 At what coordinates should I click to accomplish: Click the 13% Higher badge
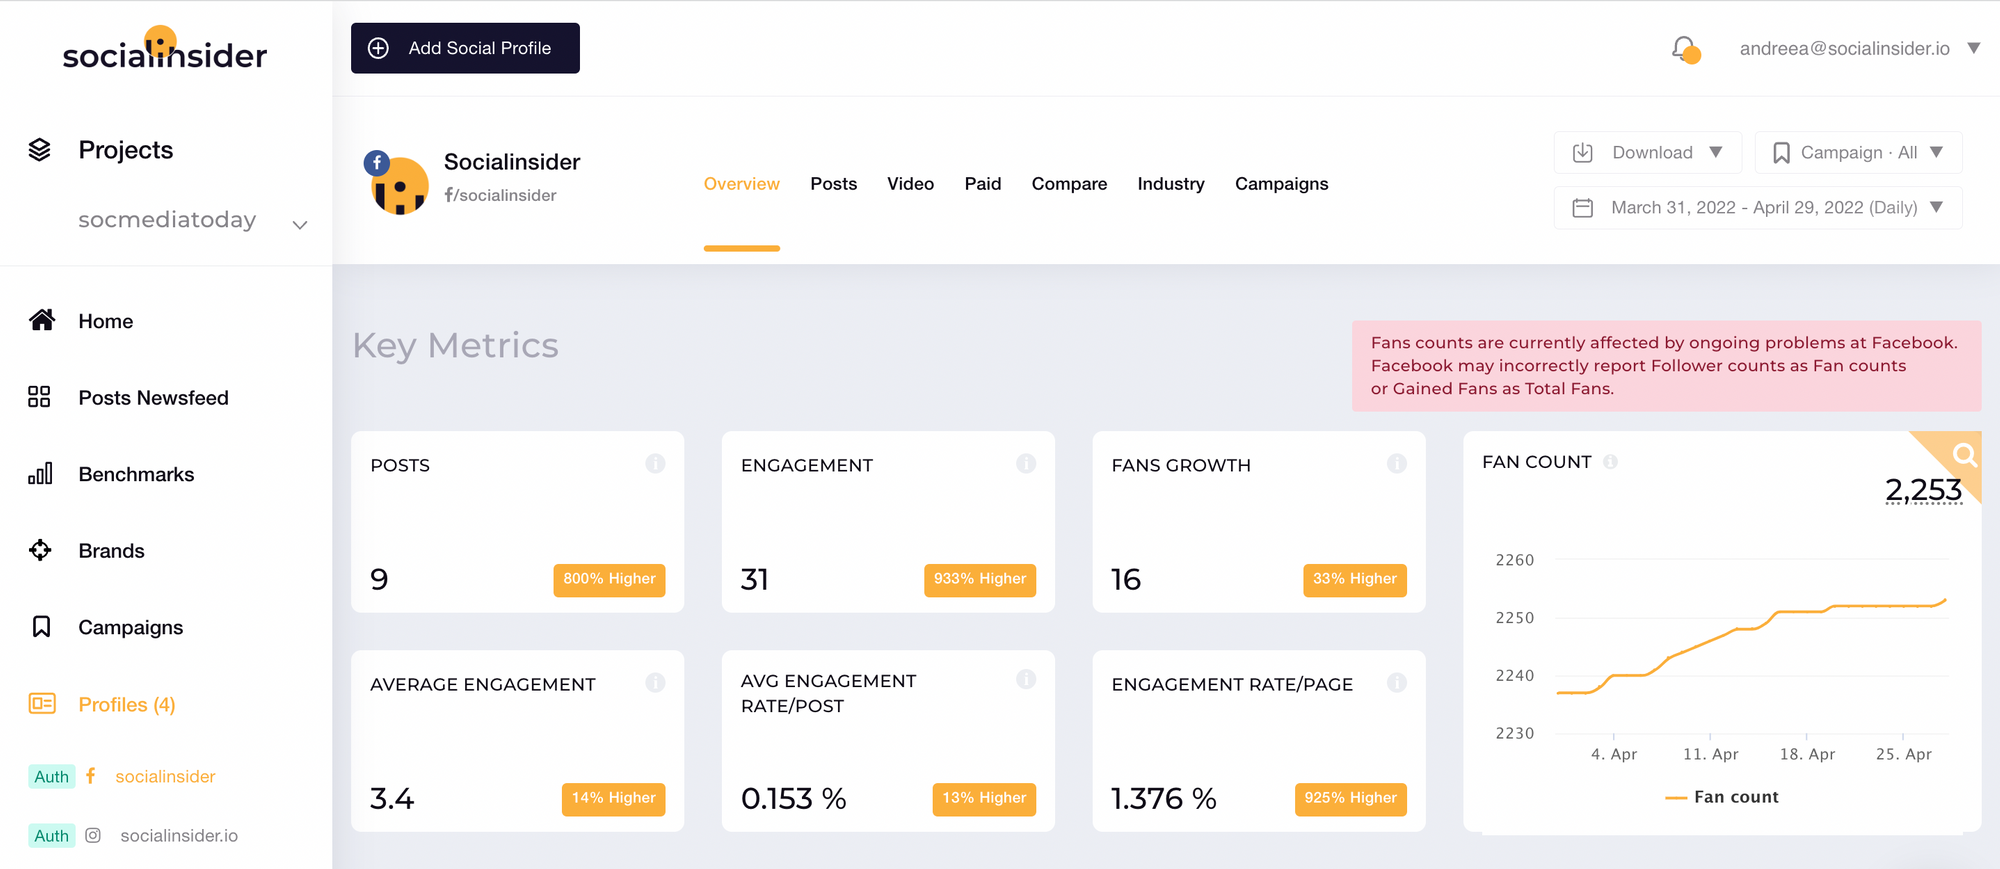pos(984,798)
